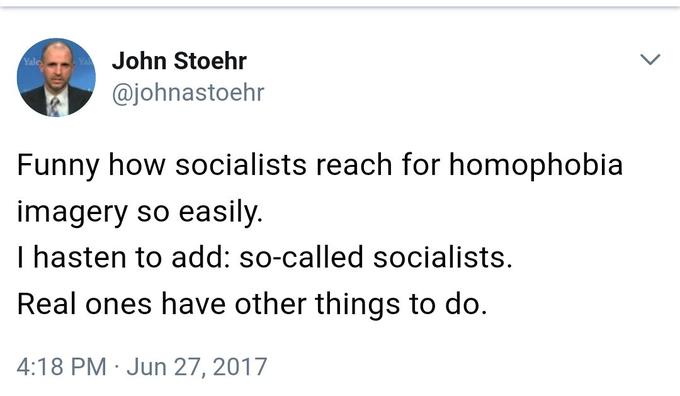Open John Stoehr's profile picture

coord(56,78)
